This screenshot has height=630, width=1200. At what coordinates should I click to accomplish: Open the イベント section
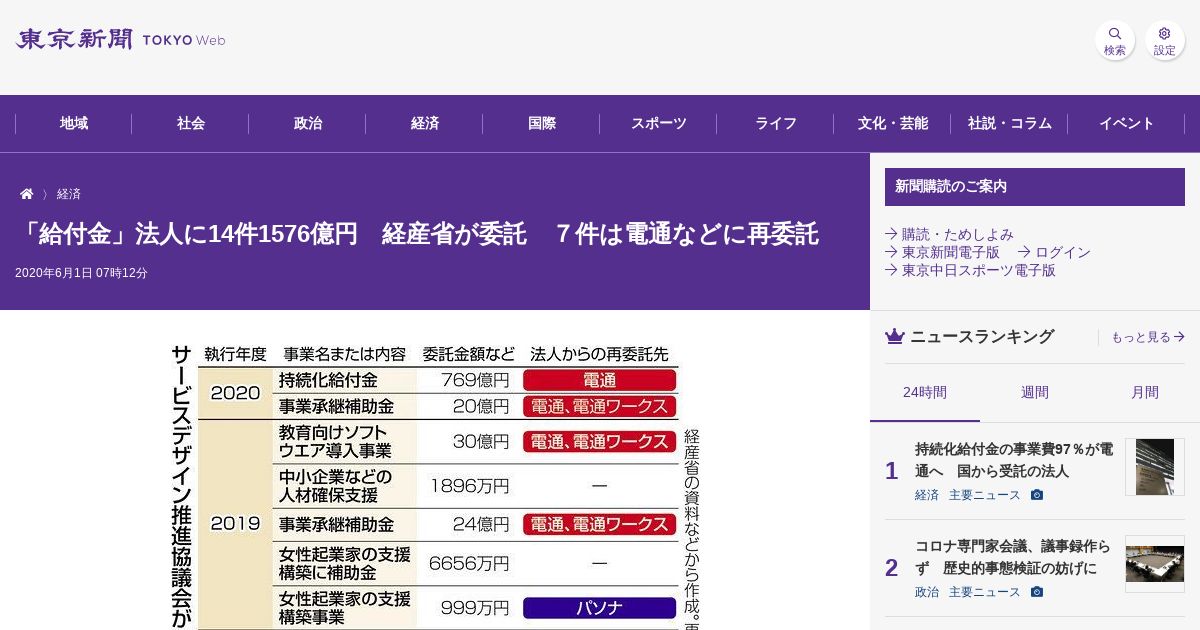tap(1127, 123)
